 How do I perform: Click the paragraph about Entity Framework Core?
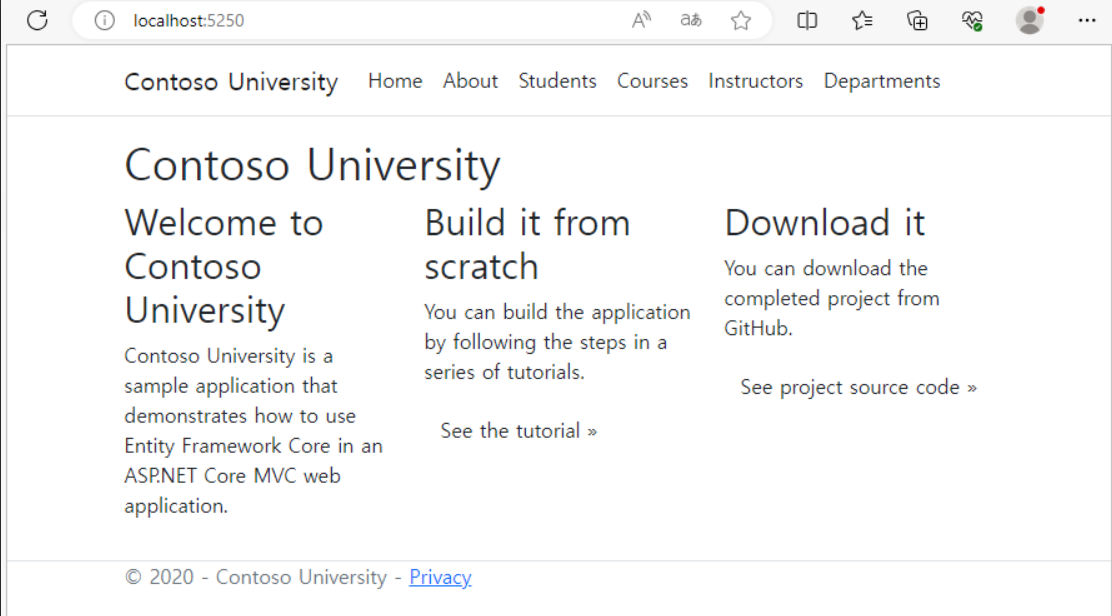tap(253, 430)
